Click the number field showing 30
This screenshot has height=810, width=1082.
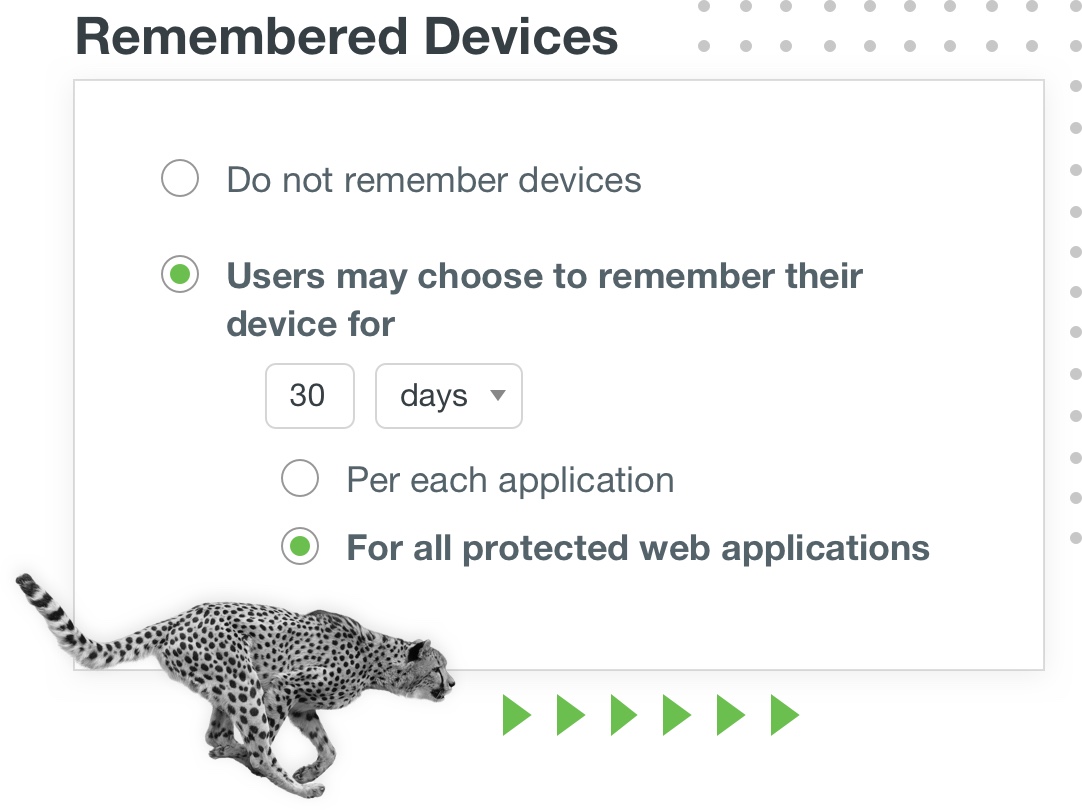click(x=309, y=396)
